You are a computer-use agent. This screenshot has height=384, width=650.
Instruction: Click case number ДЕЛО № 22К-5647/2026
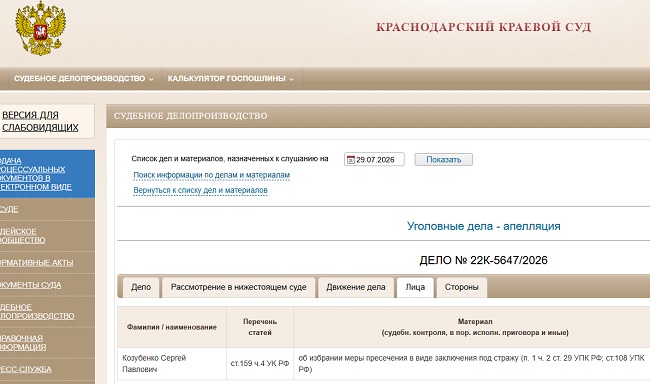483,260
